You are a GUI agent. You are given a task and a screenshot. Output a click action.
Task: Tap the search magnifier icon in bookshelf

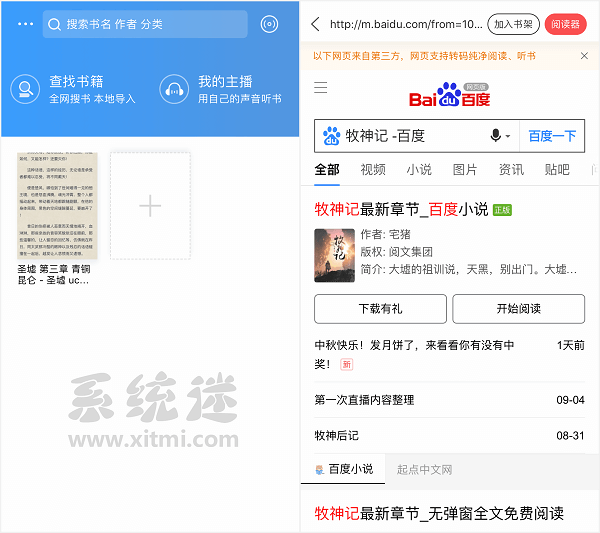click(54, 24)
